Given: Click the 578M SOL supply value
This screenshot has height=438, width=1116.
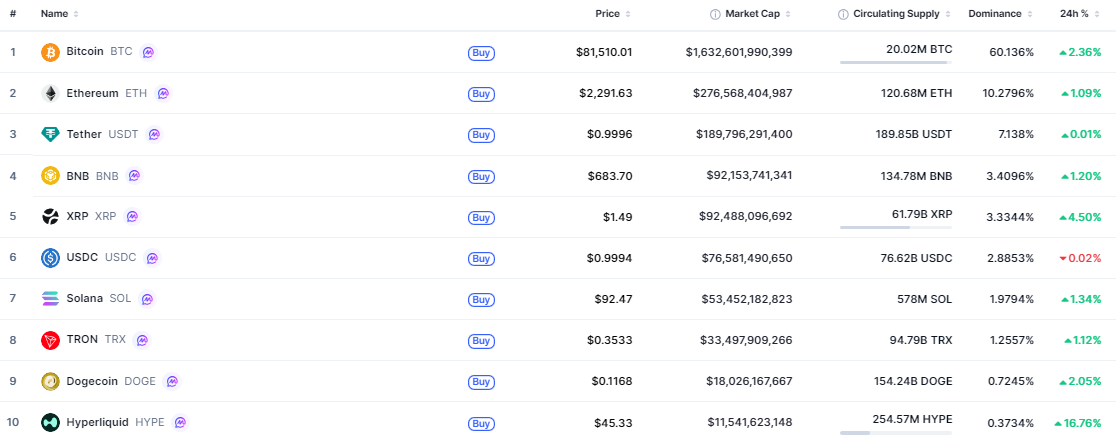Looking at the screenshot, I should [925, 298].
